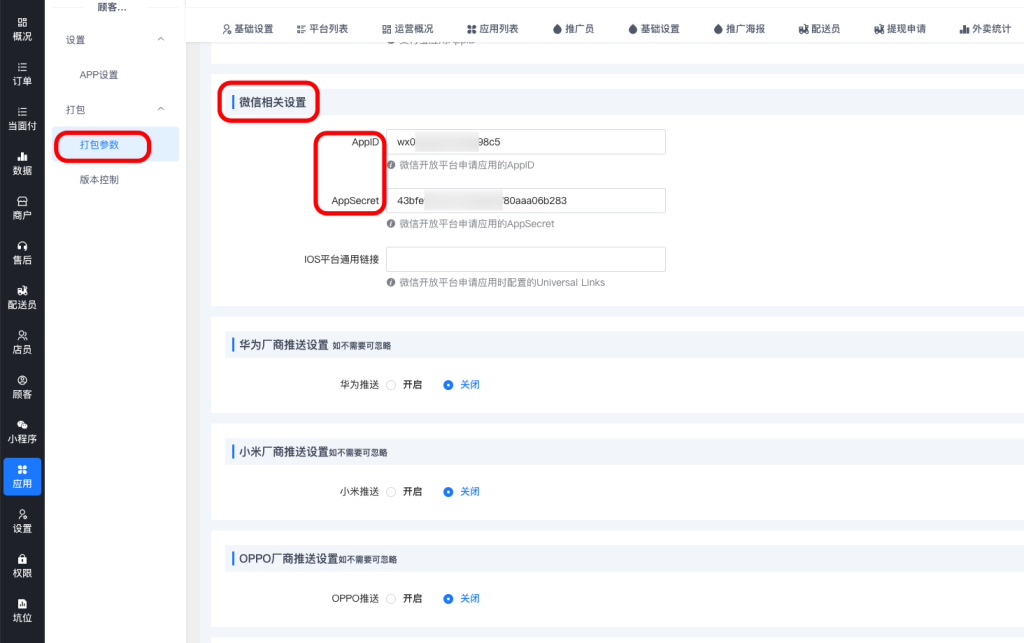
Task: Click the AppSecret input field
Action: click(525, 201)
